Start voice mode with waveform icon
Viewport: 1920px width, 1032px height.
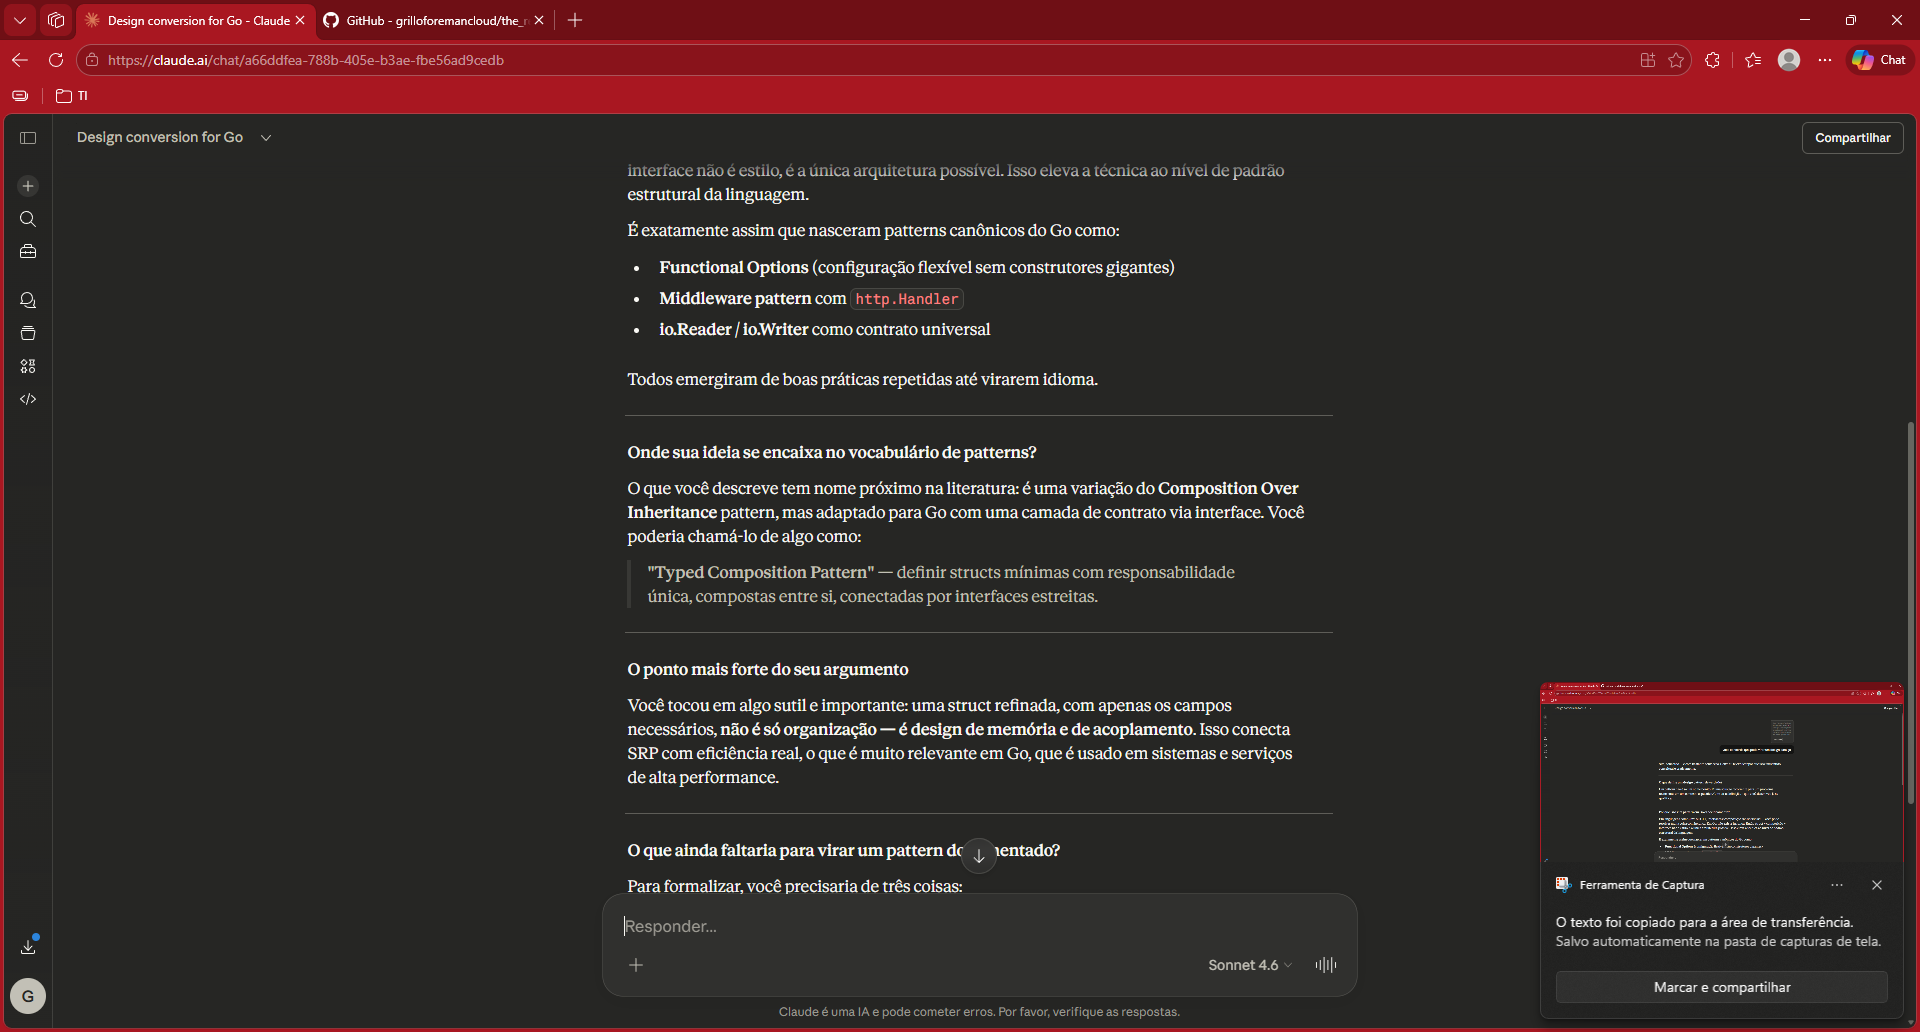tap(1325, 965)
